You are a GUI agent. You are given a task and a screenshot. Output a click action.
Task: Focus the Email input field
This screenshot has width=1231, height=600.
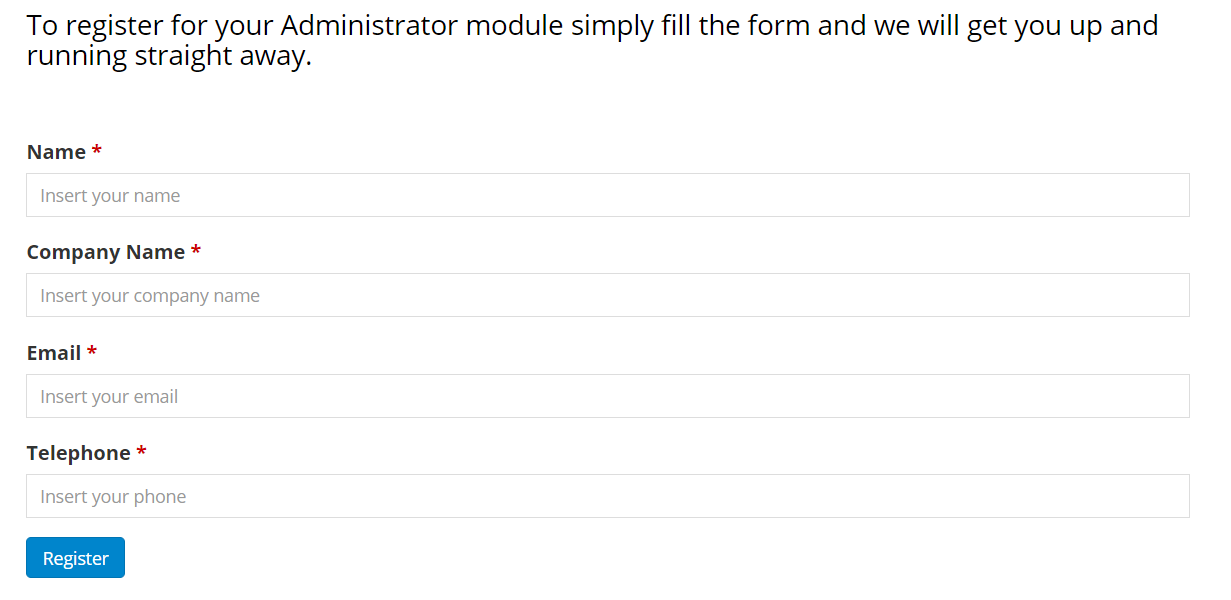pyautogui.click(x=608, y=396)
